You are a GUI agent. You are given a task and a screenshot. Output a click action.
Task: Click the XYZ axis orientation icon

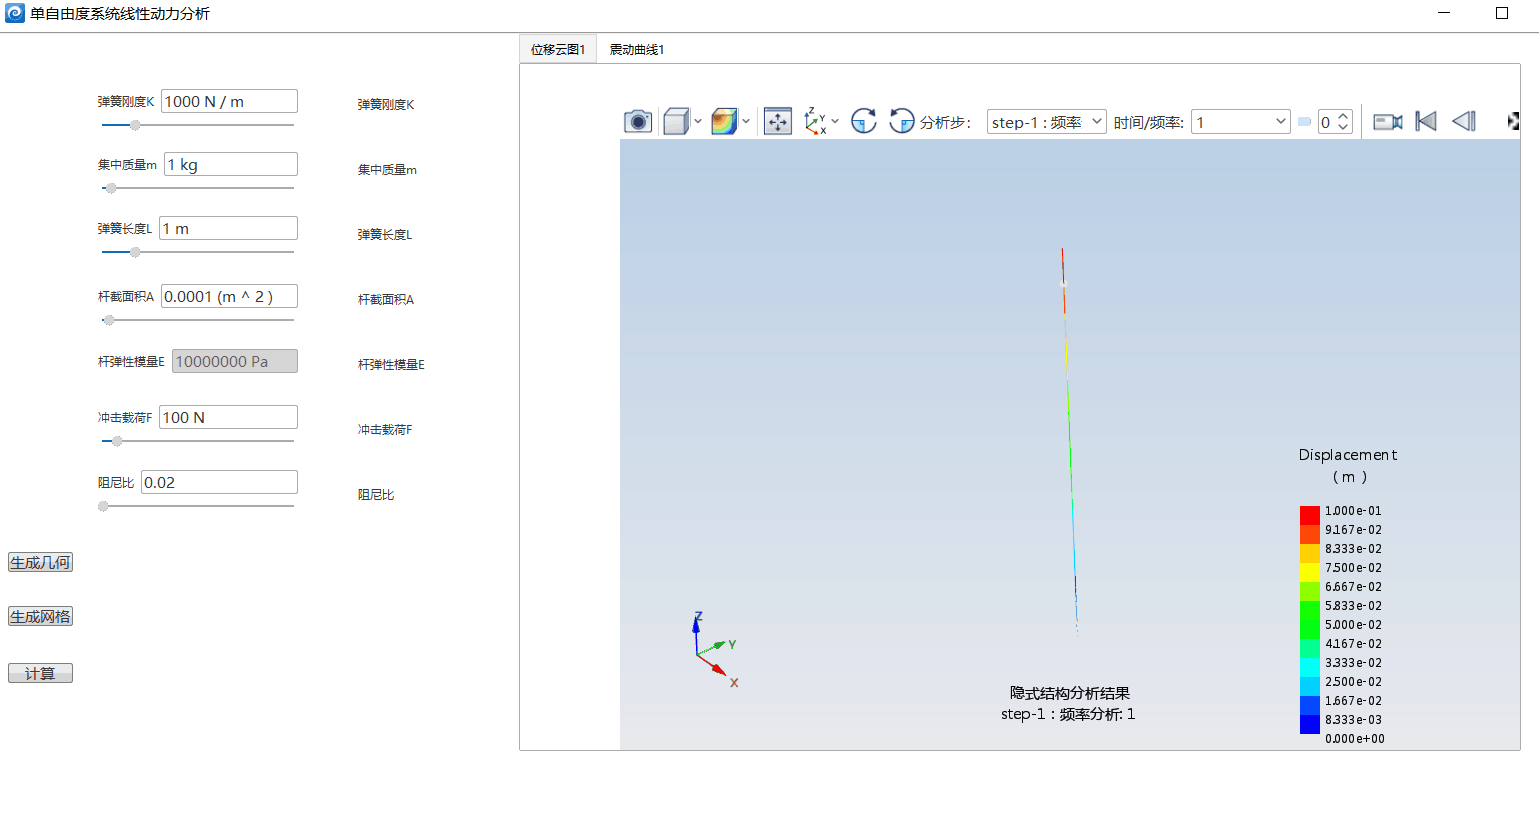pos(815,122)
